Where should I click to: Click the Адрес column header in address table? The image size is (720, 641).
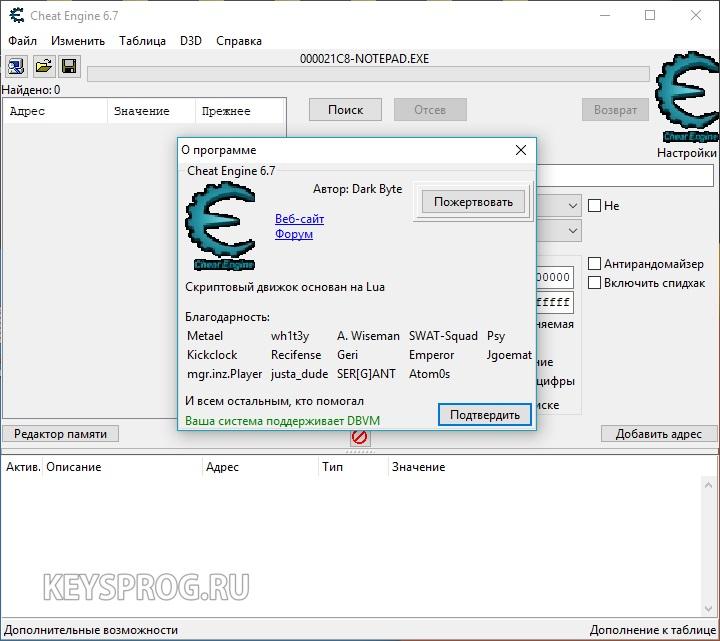pos(260,467)
